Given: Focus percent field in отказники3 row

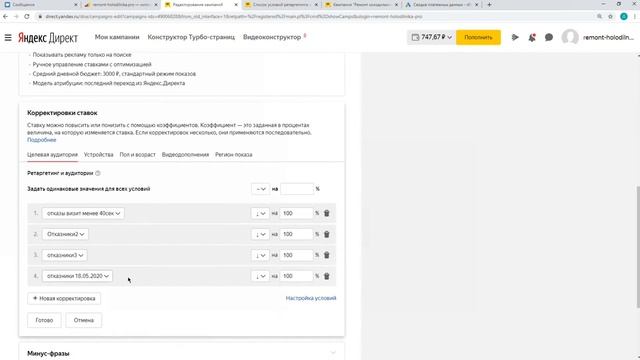Looking at the screenshot, I should (x=296, y=255).
